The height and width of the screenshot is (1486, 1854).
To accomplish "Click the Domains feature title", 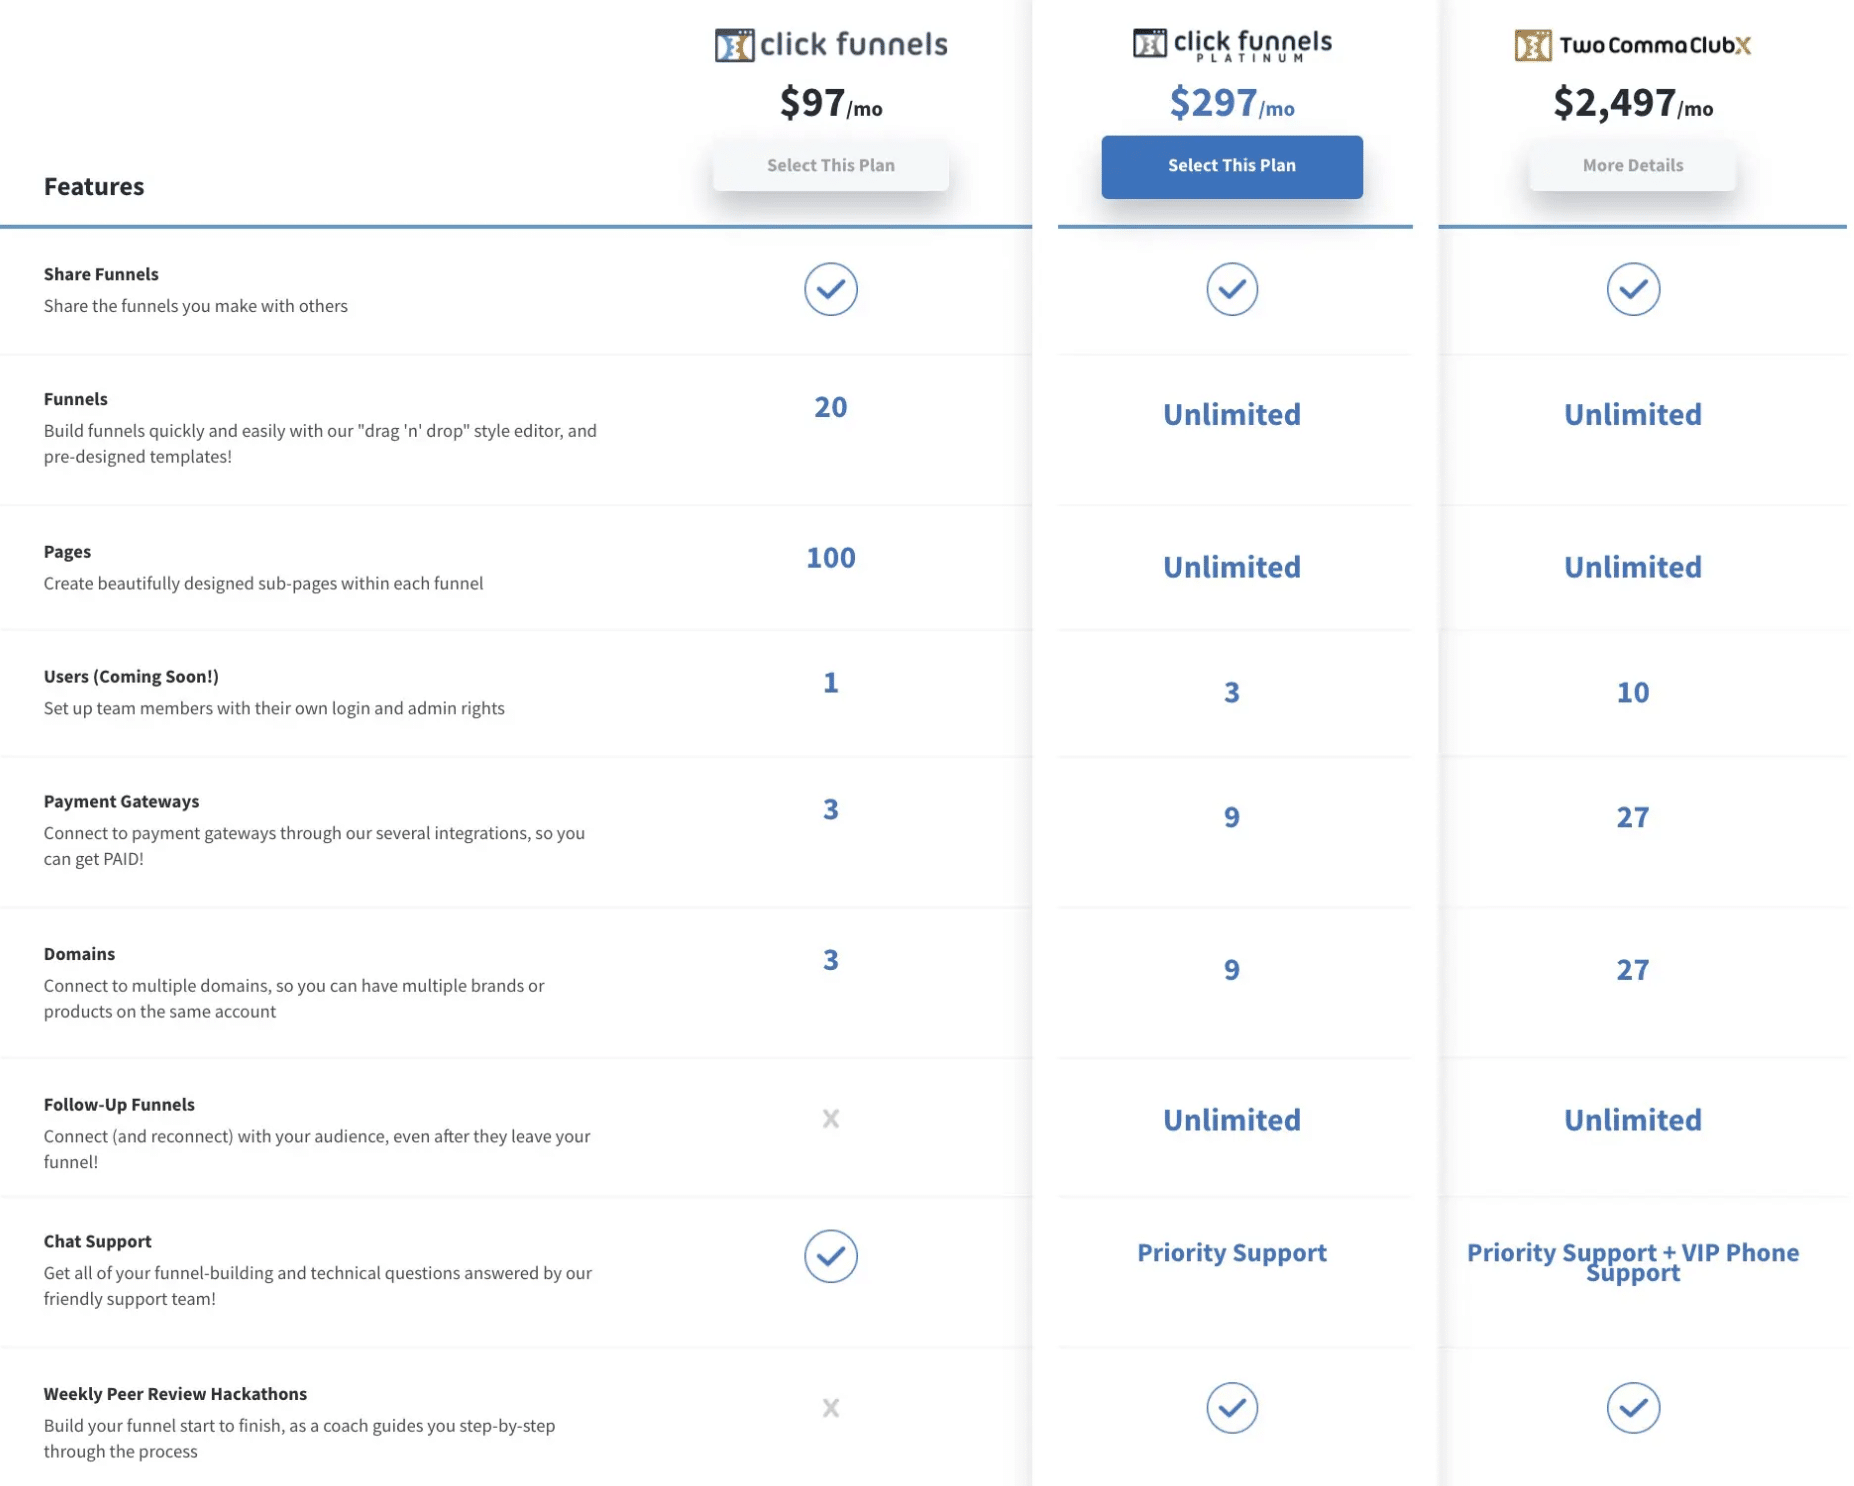I will click(79, 954).
